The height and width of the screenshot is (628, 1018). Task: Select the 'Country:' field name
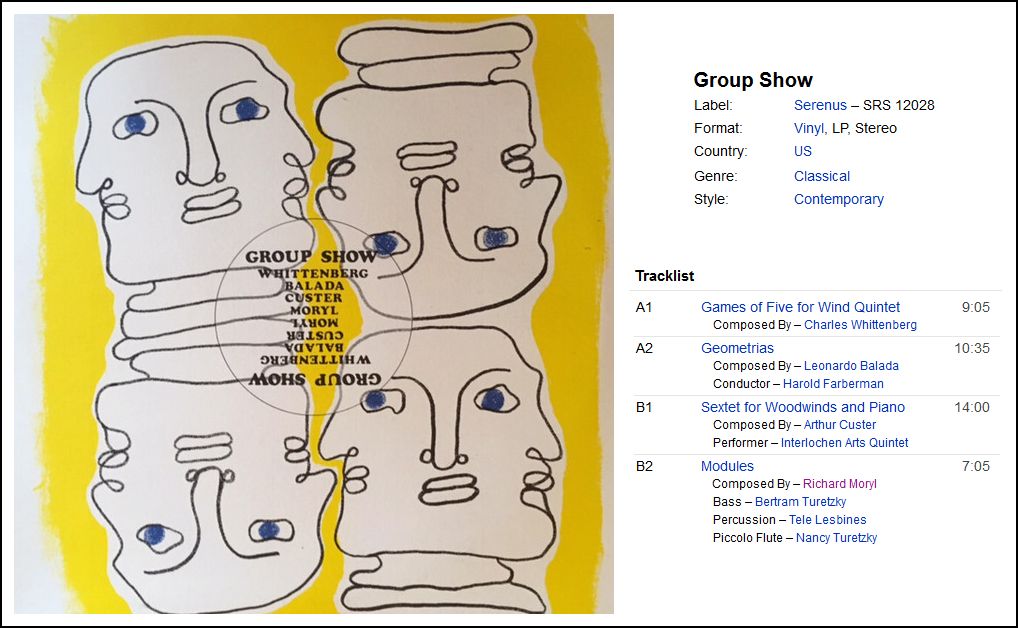pos(721,151)
